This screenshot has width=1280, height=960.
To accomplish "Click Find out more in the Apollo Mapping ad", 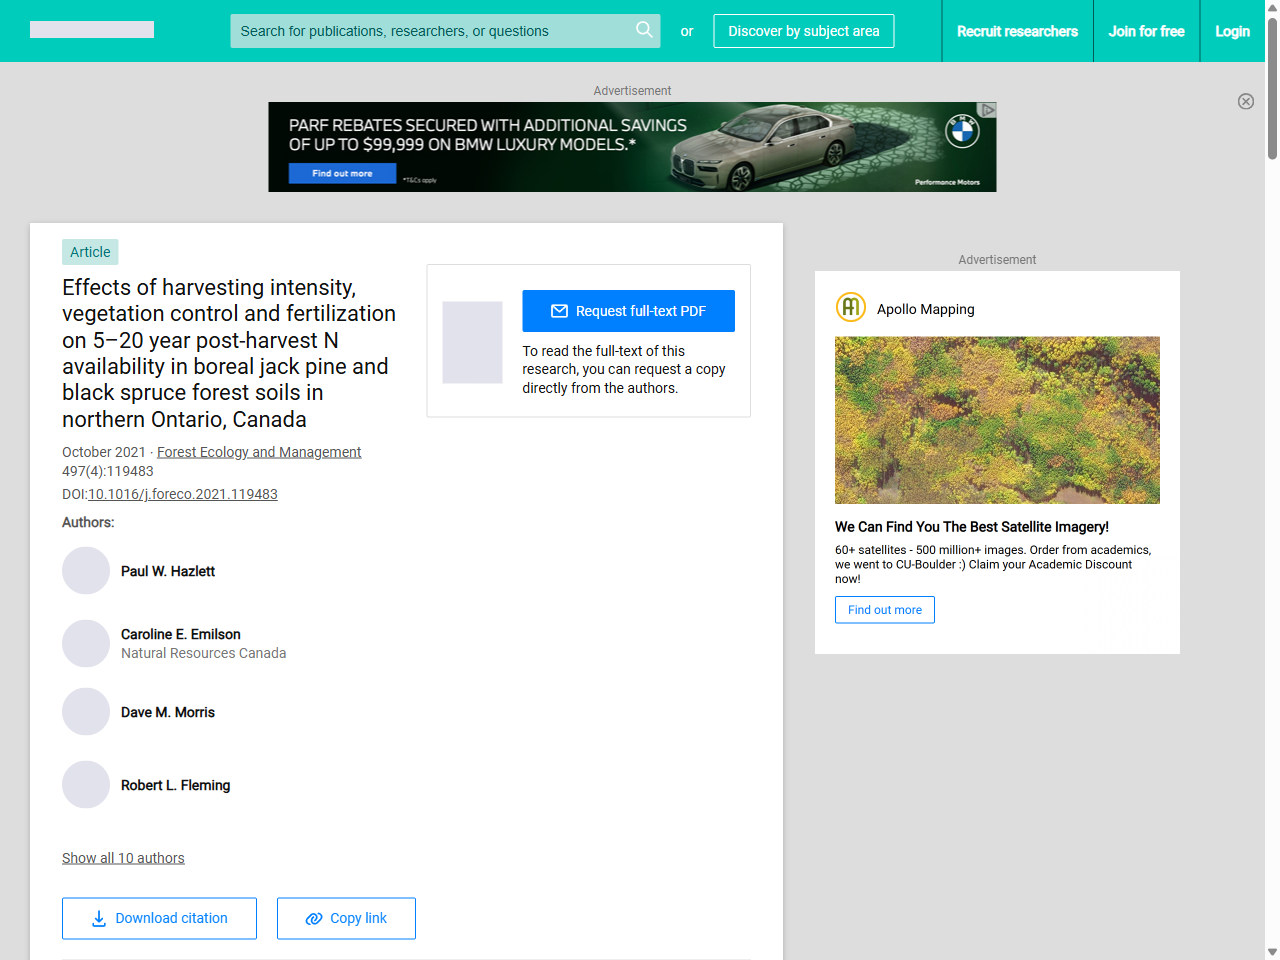I will pos(884,609).
